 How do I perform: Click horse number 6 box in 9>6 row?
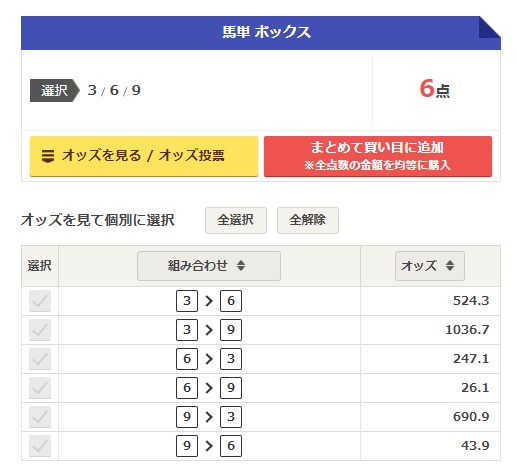(231, 446)
